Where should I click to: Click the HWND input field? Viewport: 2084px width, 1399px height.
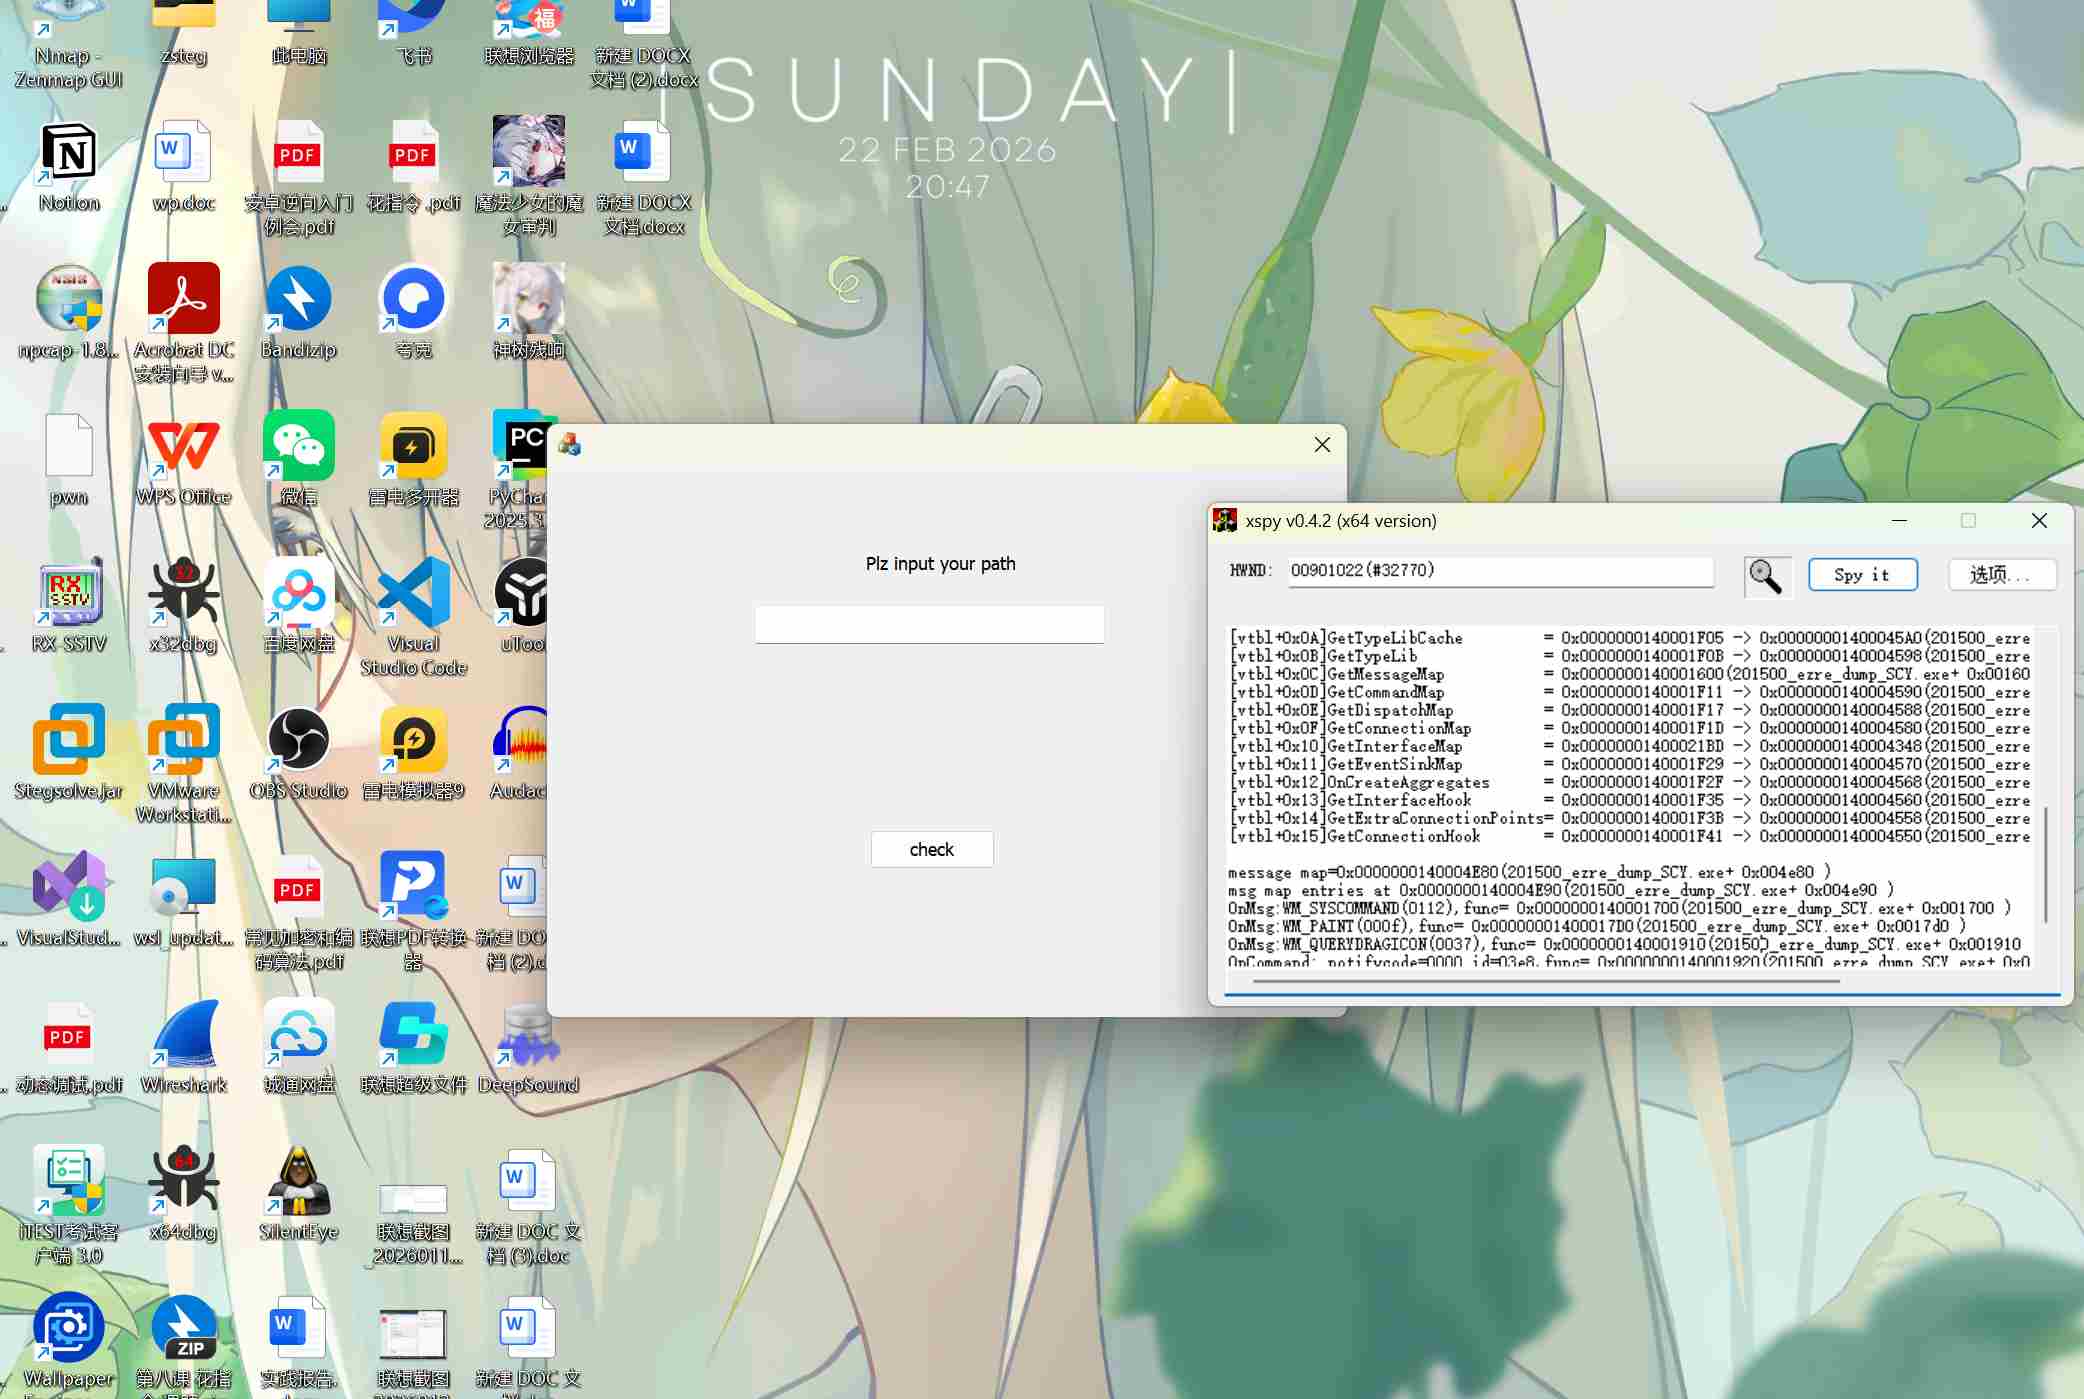[1500, 571]
